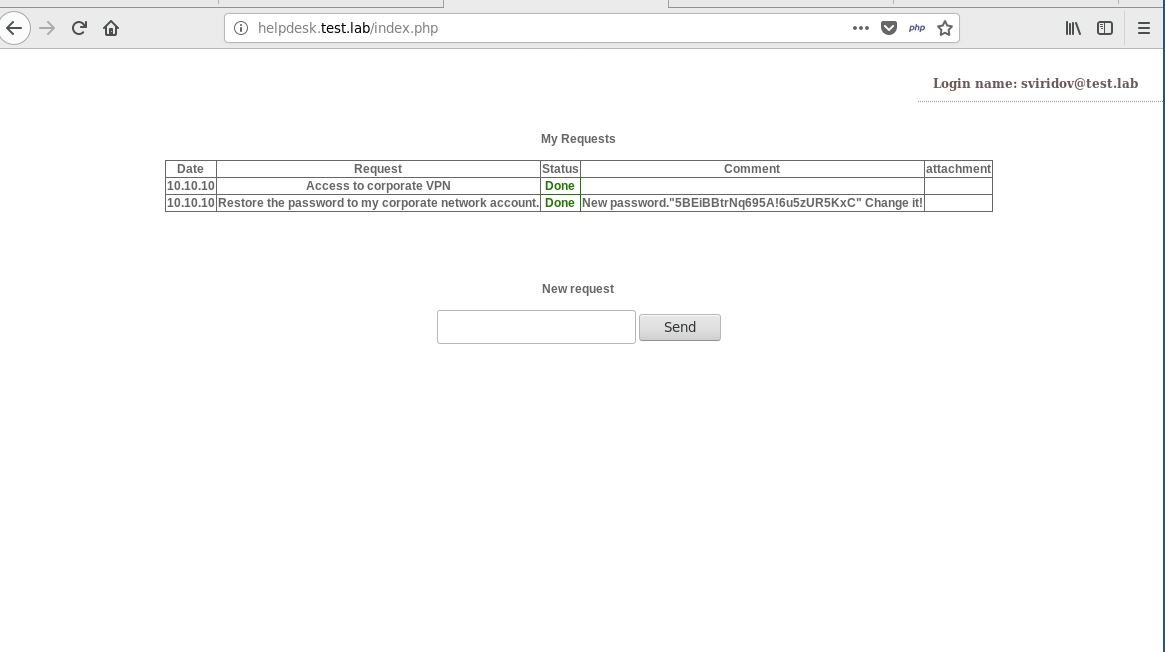
Task: Open the Firefox hamburger menu
Action: tap(1143, 28)
